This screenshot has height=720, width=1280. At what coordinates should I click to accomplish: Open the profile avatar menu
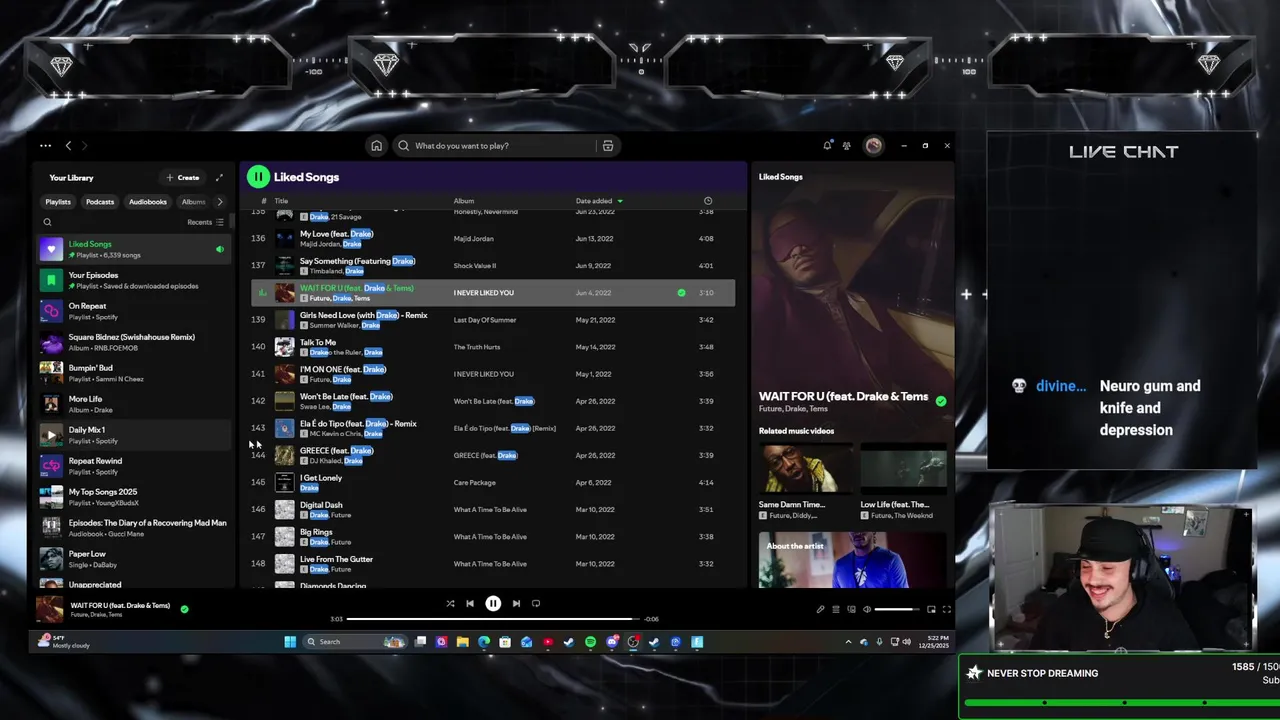click(x=874, y=146)
